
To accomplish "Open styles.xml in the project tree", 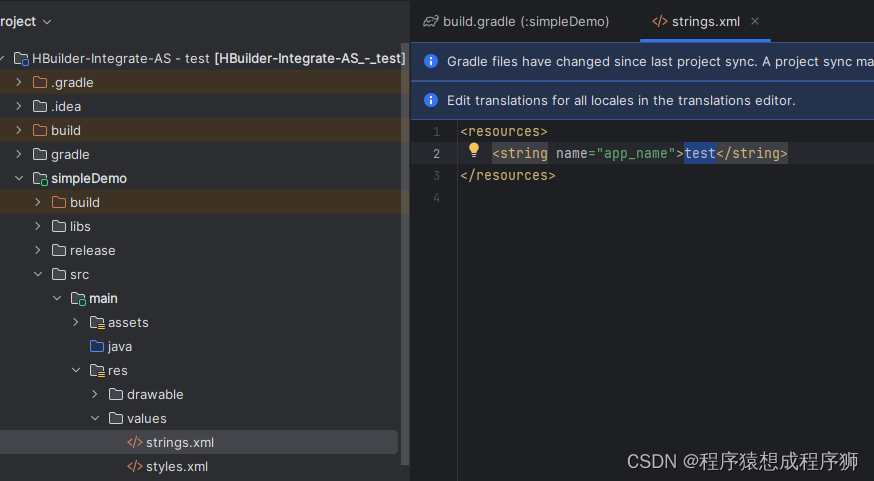I will [x=176, y=466].
